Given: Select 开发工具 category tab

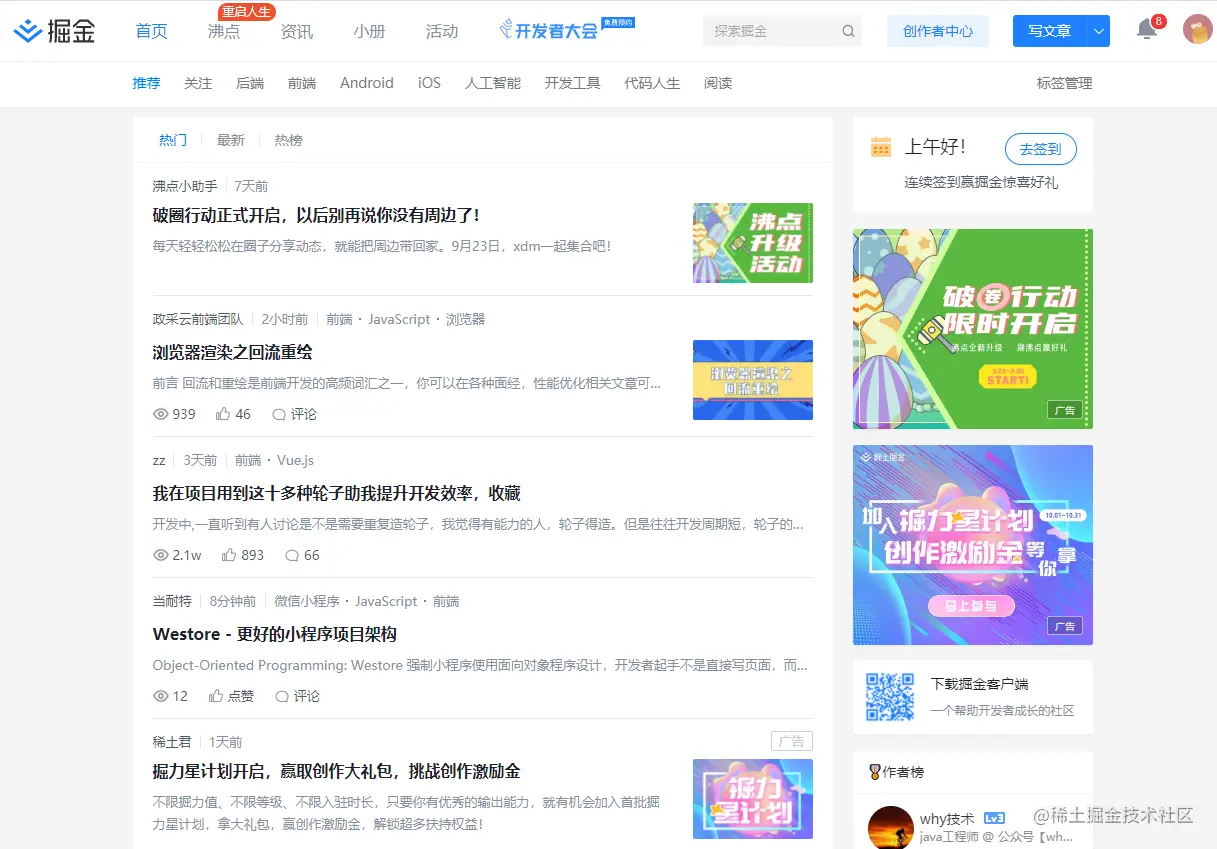Looking at the screenshot, I should [x=573, y=83].
